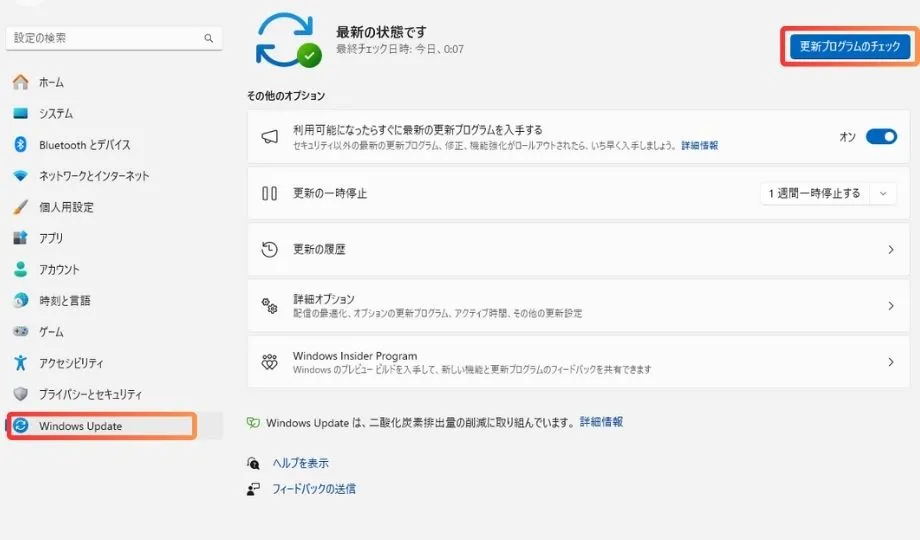Expand 更新の履歴 chevron
Image resolution: width=920 pixels, height=540 pixels.
(891, 249)
